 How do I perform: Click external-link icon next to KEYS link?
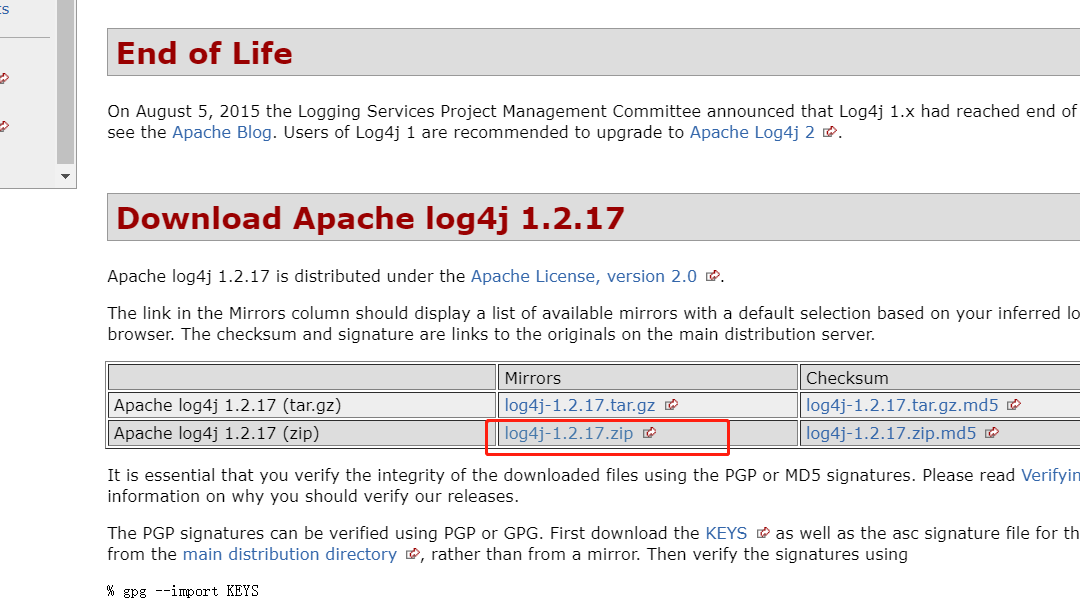pyautogui.click(x=763, y=533)
